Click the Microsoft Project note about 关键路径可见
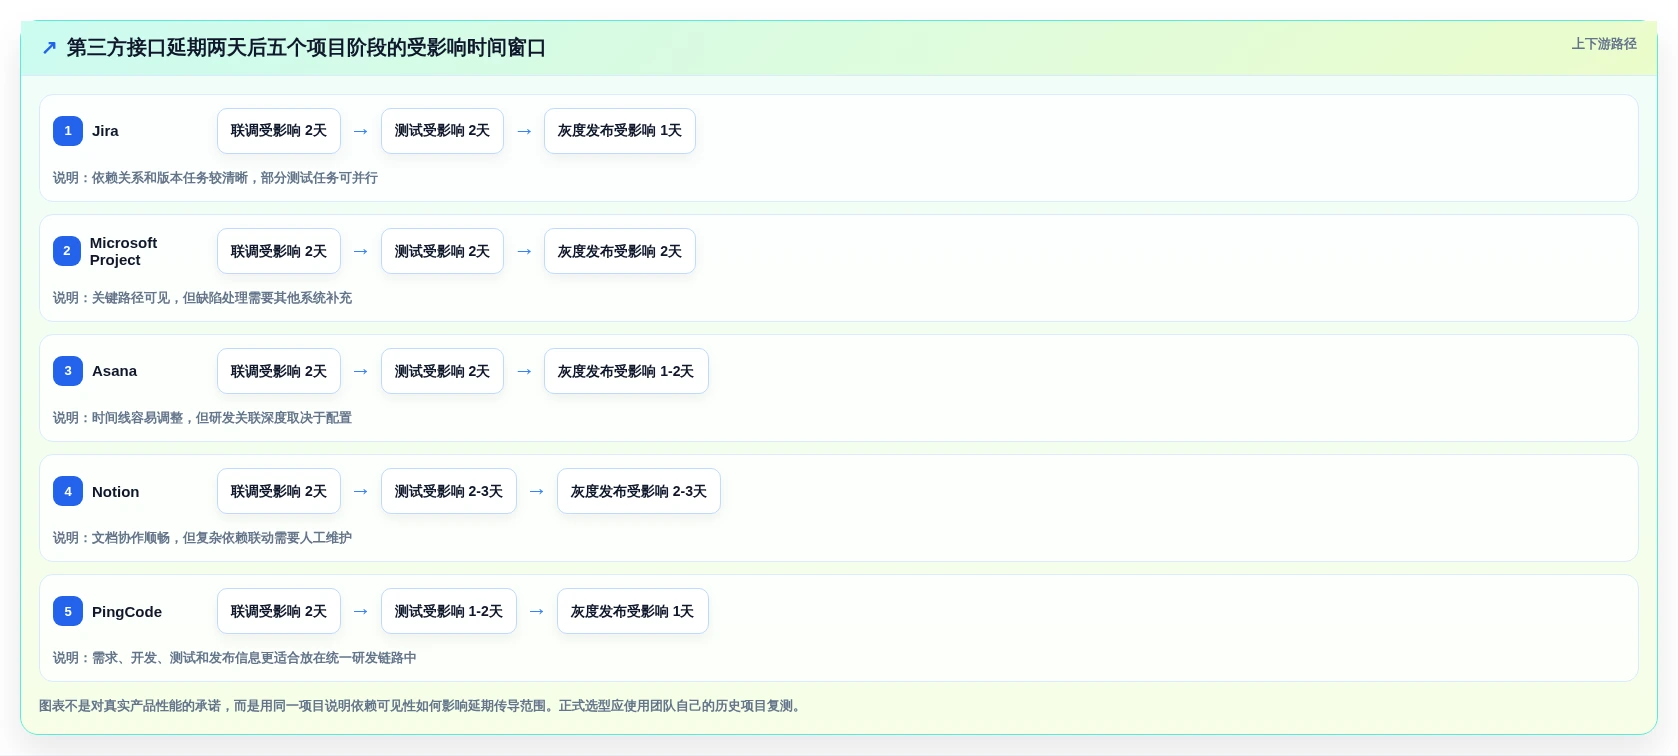The width and height of the screenshot is (1678, 756). tap(202, 298)
